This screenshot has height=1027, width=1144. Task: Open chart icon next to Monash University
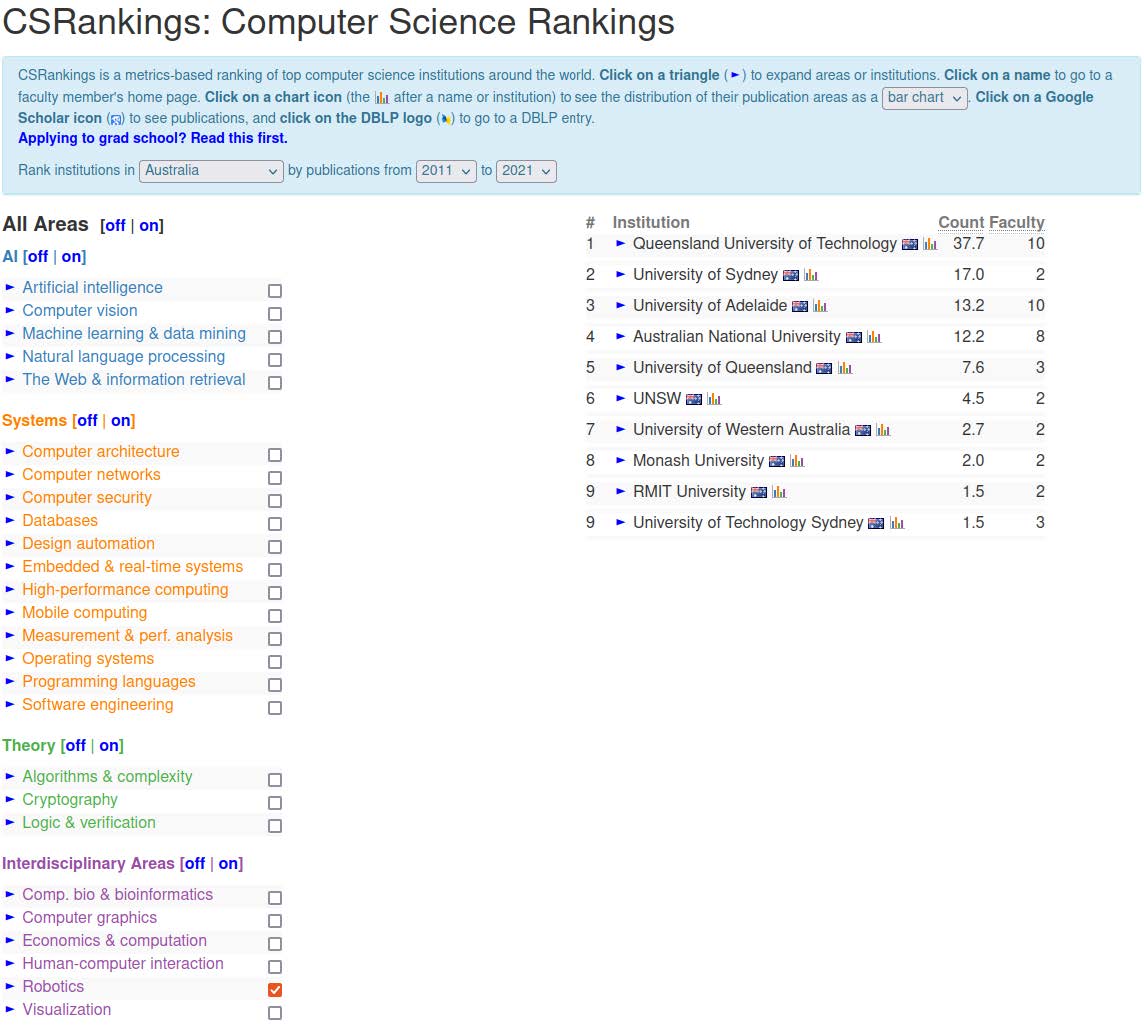coord(797,461)
